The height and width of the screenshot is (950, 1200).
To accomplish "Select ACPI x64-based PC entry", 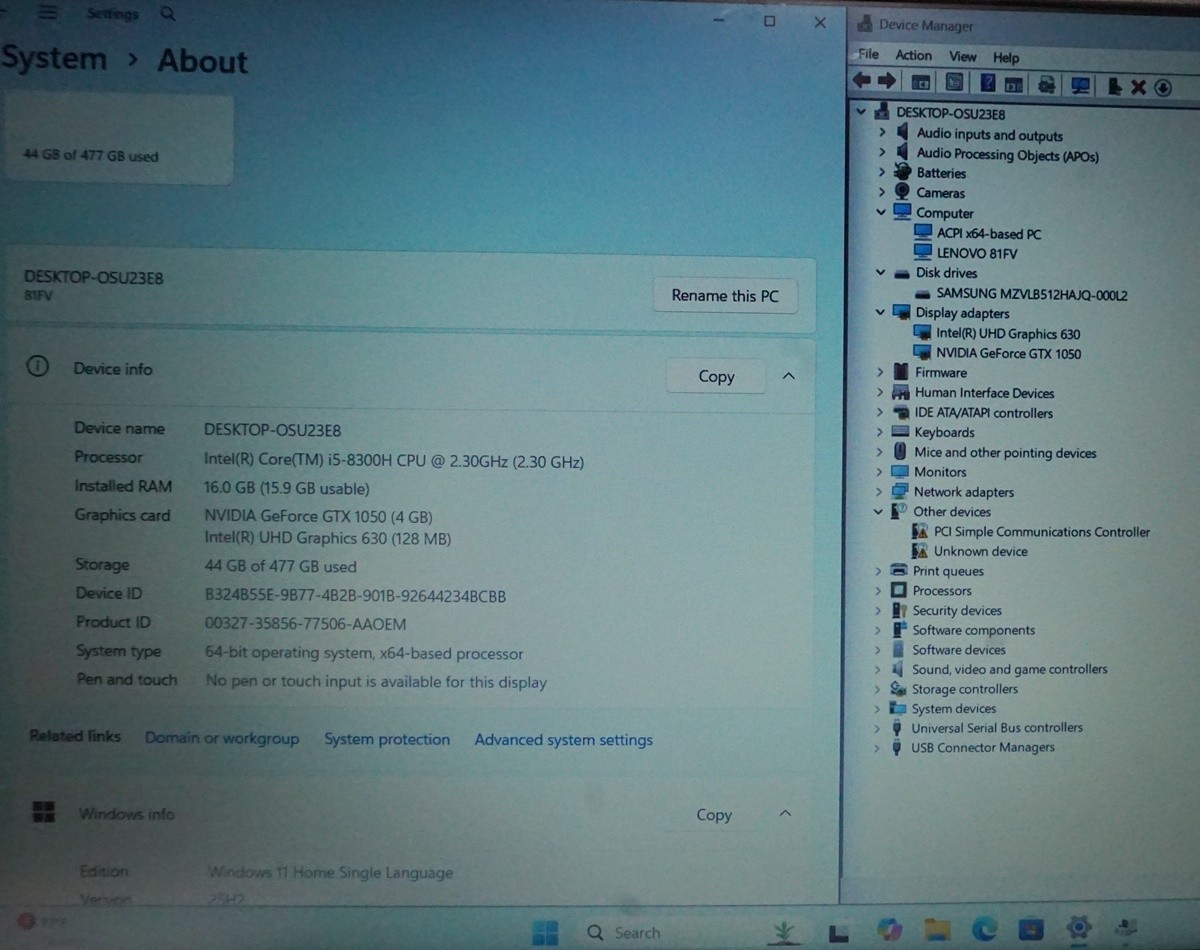I will pyautogui.click(x=989, y=234).
